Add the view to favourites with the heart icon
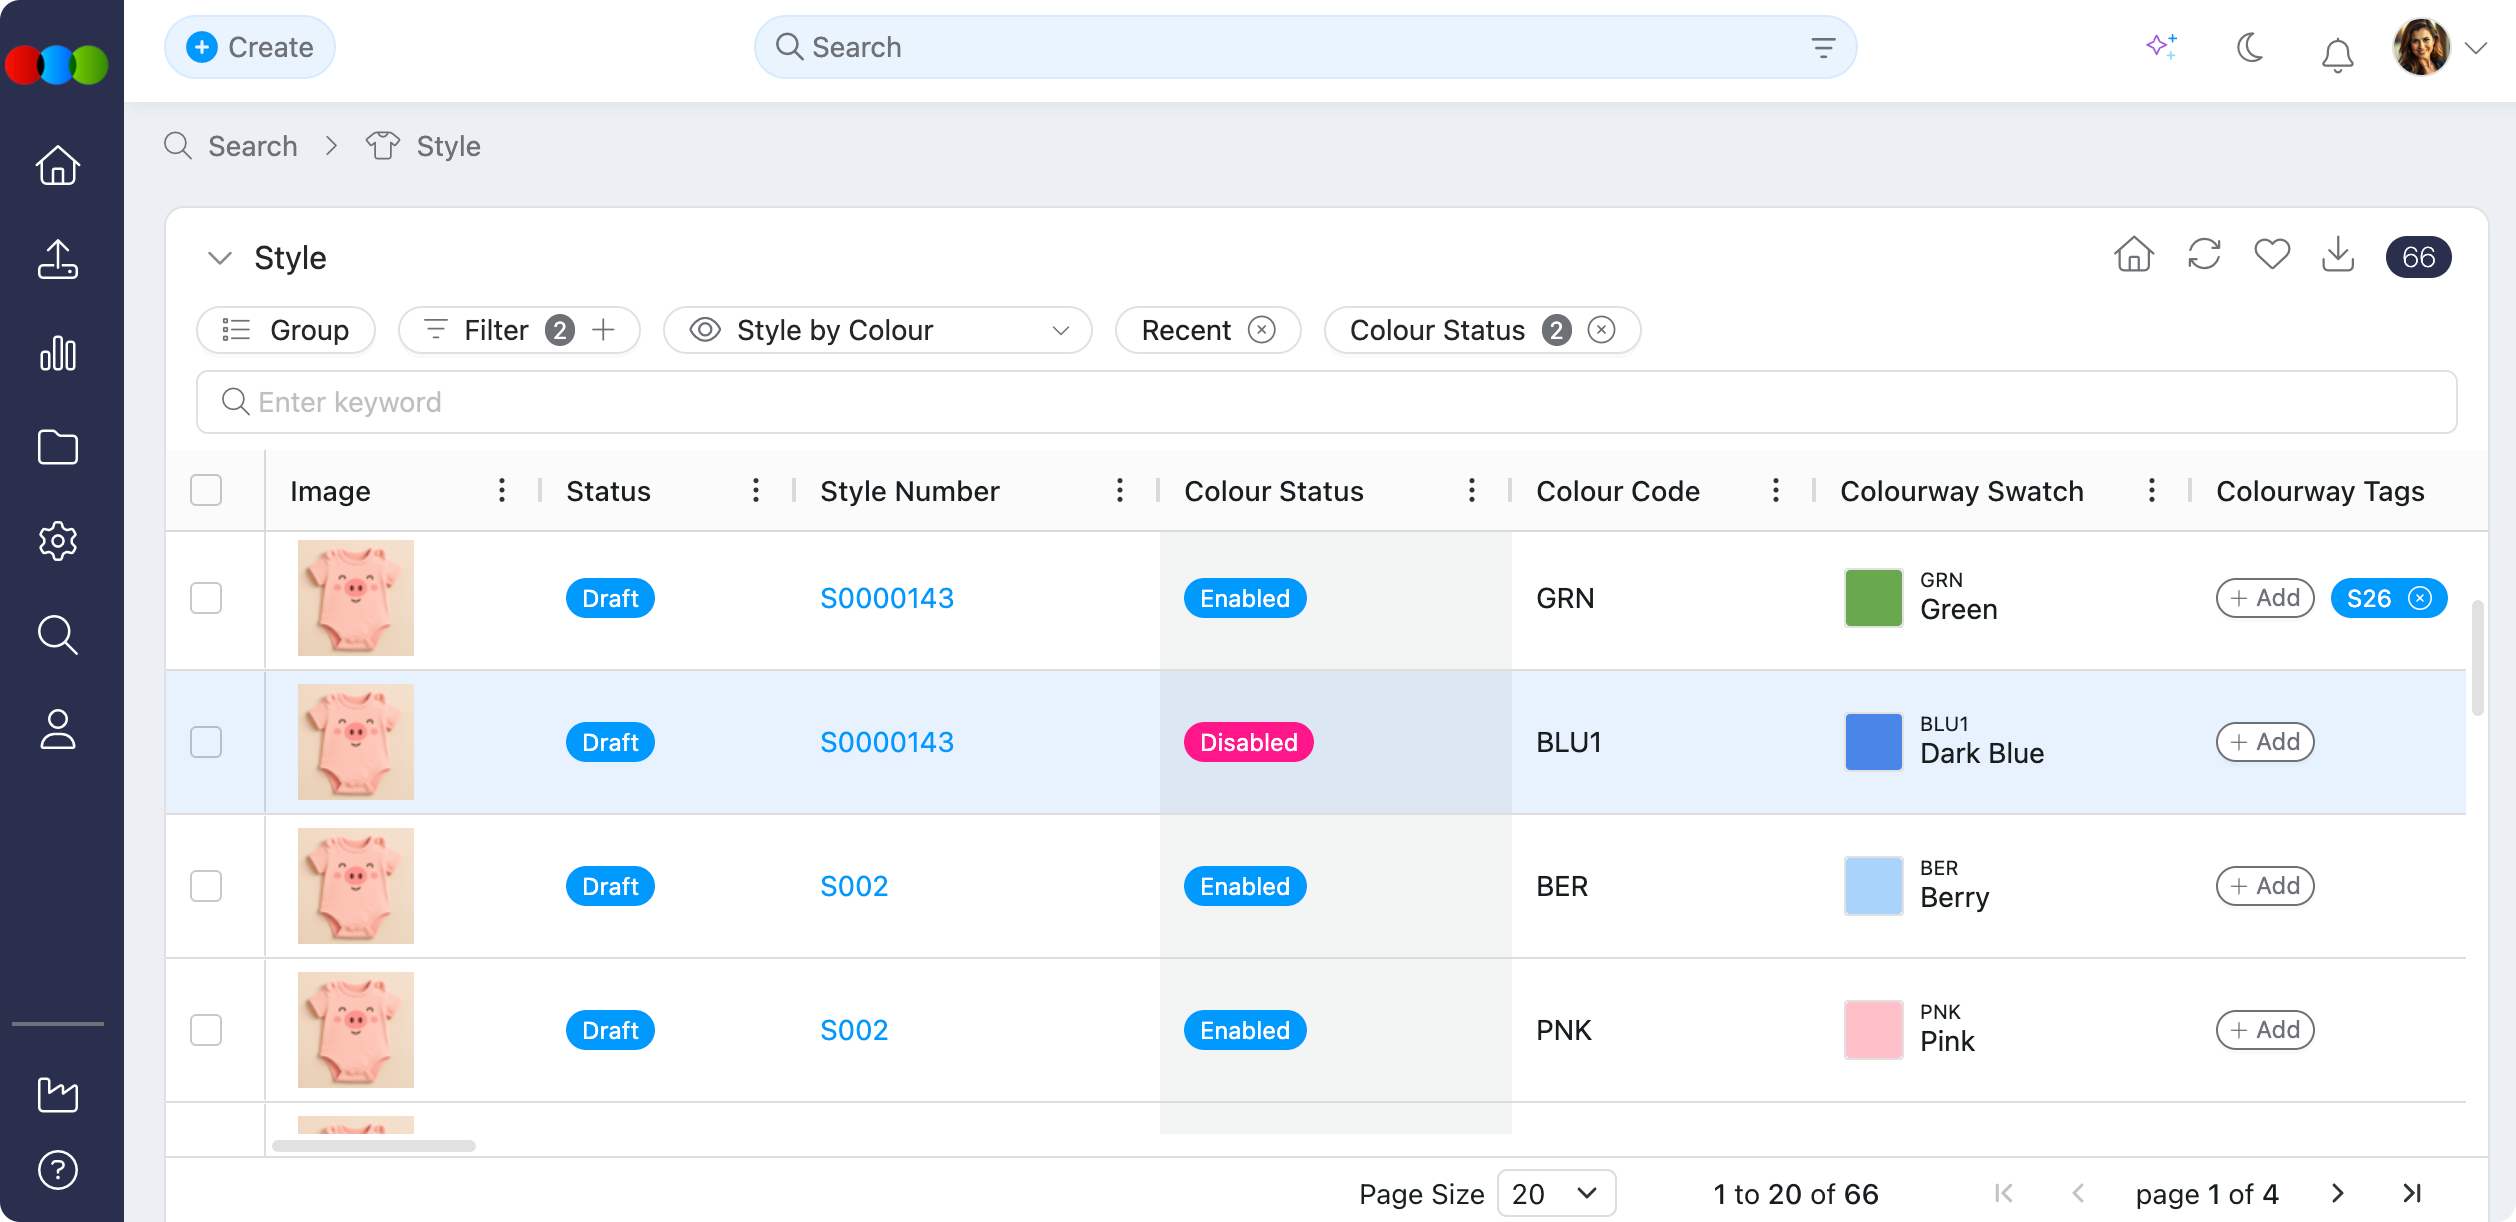This screenshot has width=2516, height=1222. click(2271, 255)
